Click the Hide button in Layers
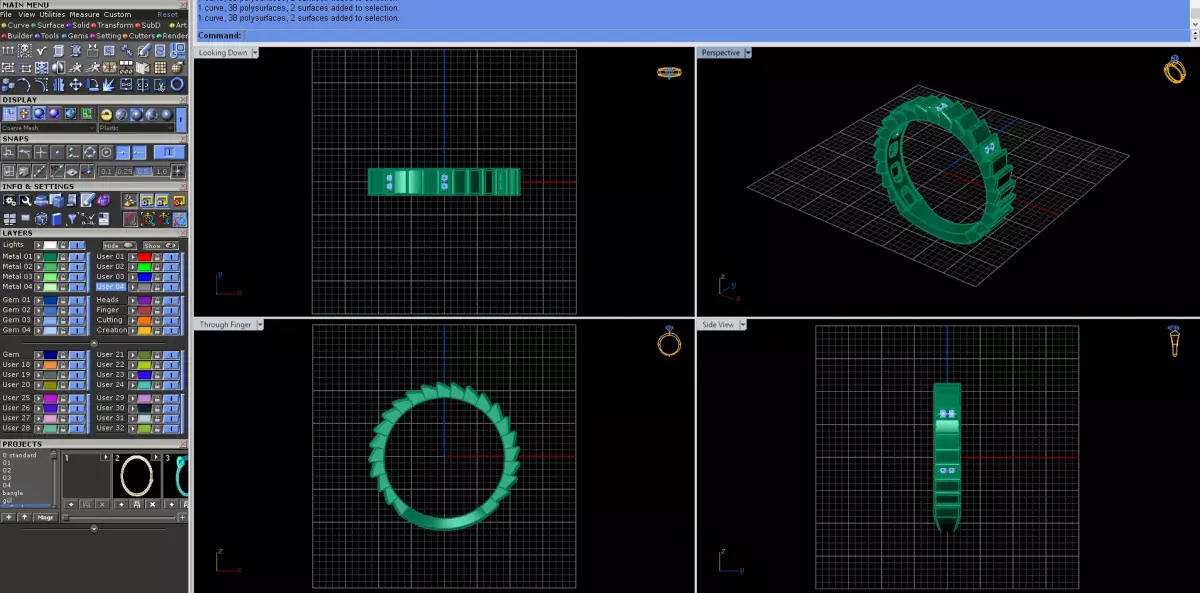Viewport: 1200px width, 593px height. [120, 245]
